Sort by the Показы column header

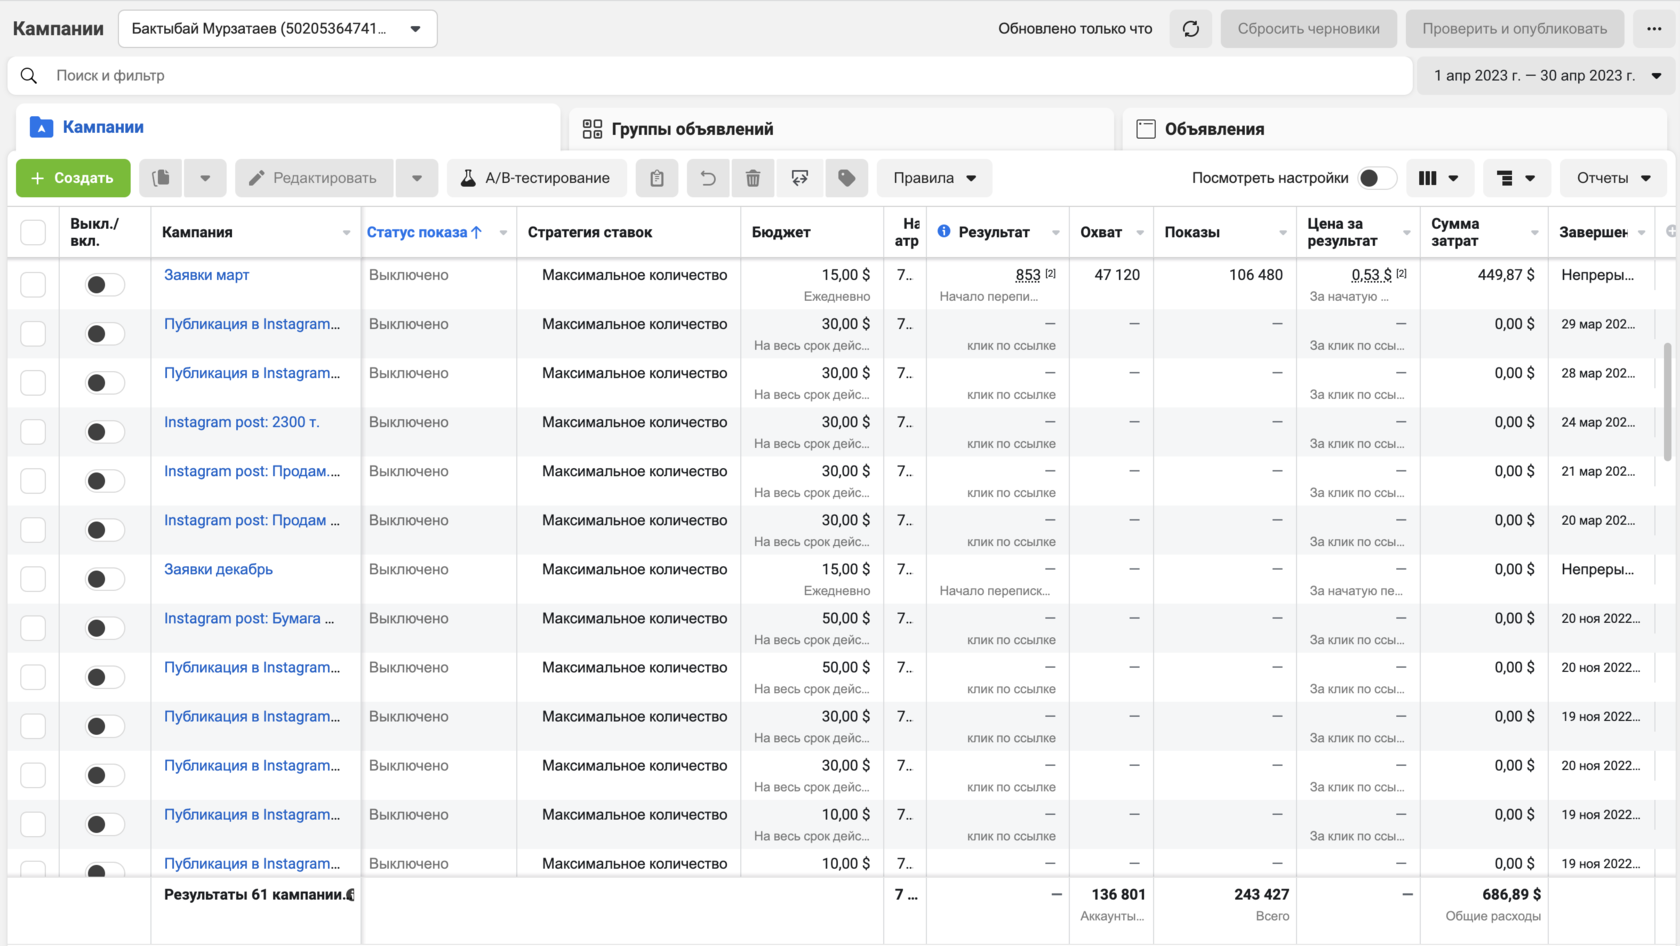pos(1192,232)
